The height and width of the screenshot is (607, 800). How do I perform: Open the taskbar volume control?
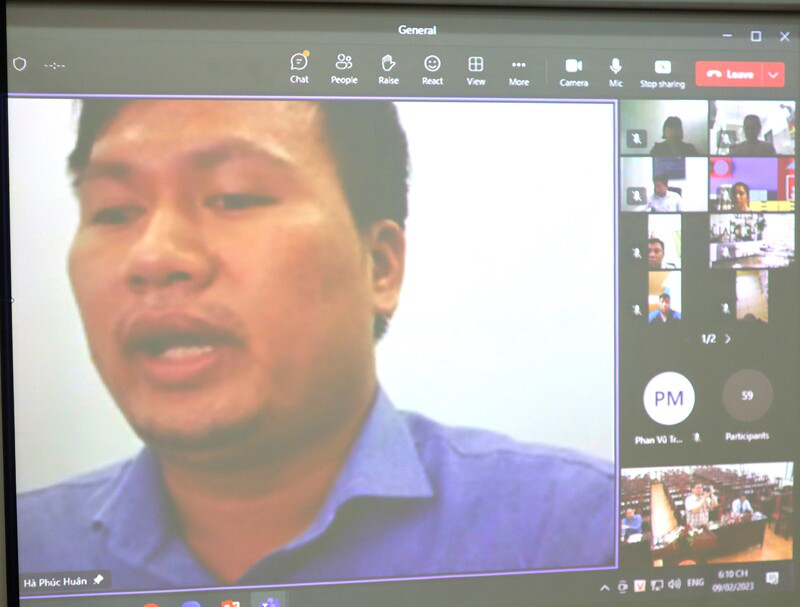click(x=674, y=584)
